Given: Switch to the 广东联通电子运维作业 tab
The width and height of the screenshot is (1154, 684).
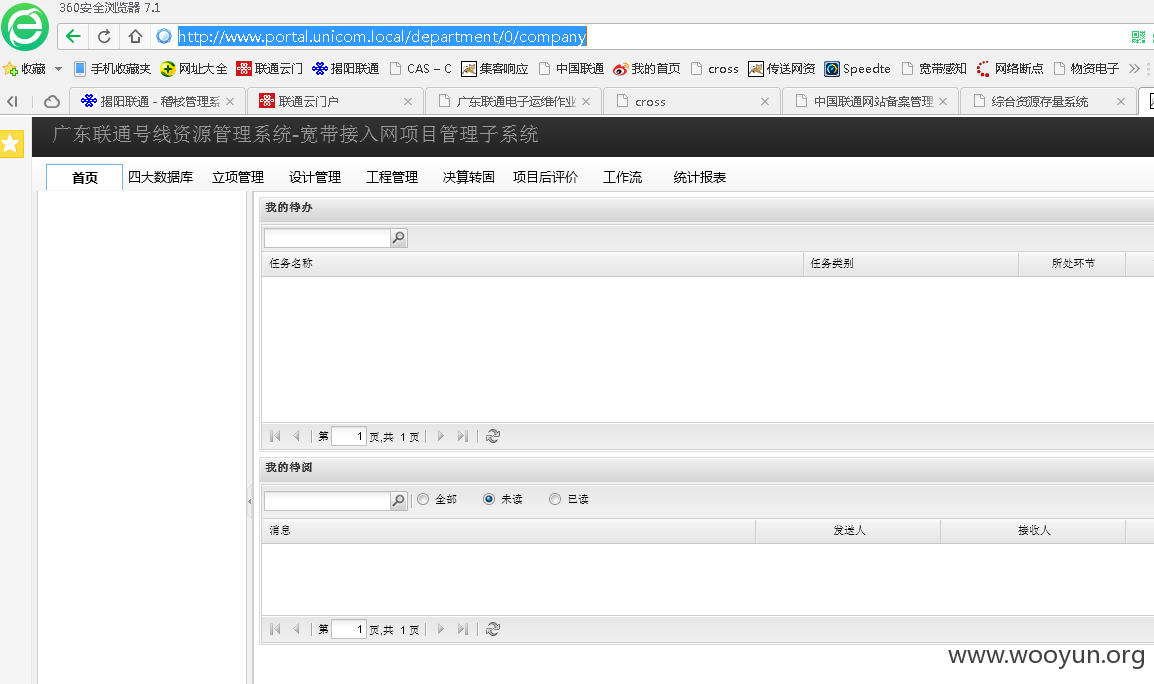Looking at the screenshot, I should pyautogui.click(x=515, y=102).
